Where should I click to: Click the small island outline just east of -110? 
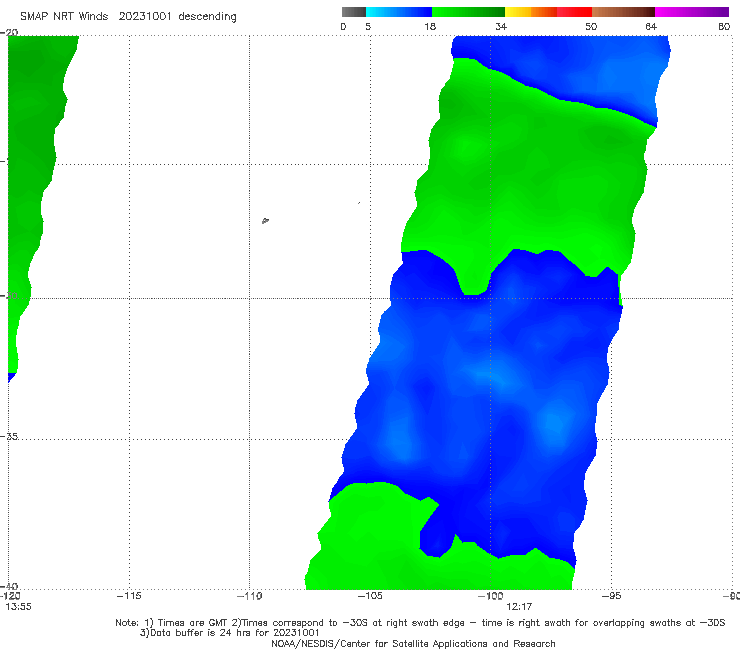[x=265, y=220]
